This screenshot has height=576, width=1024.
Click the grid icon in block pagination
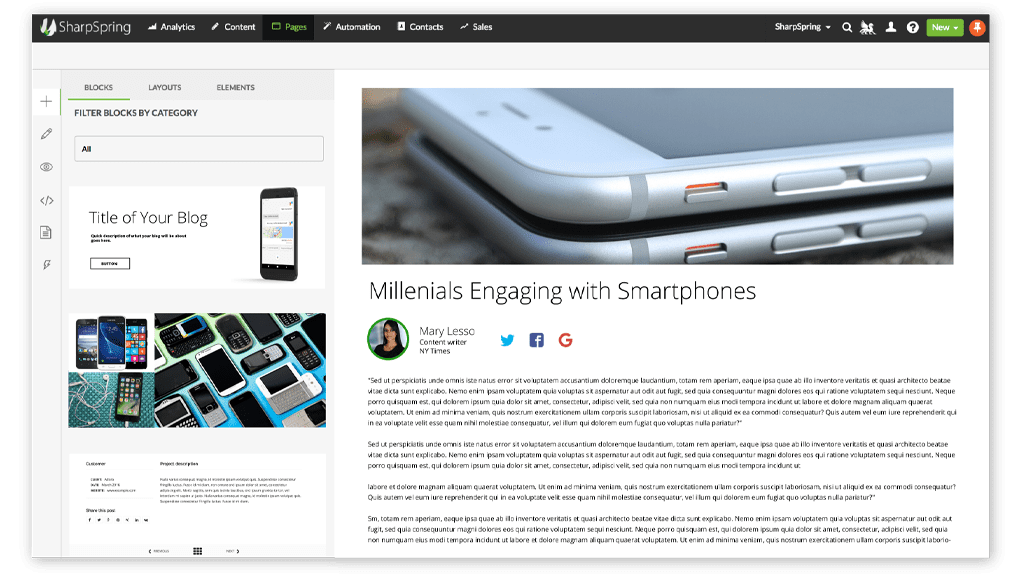coord(197,551)
